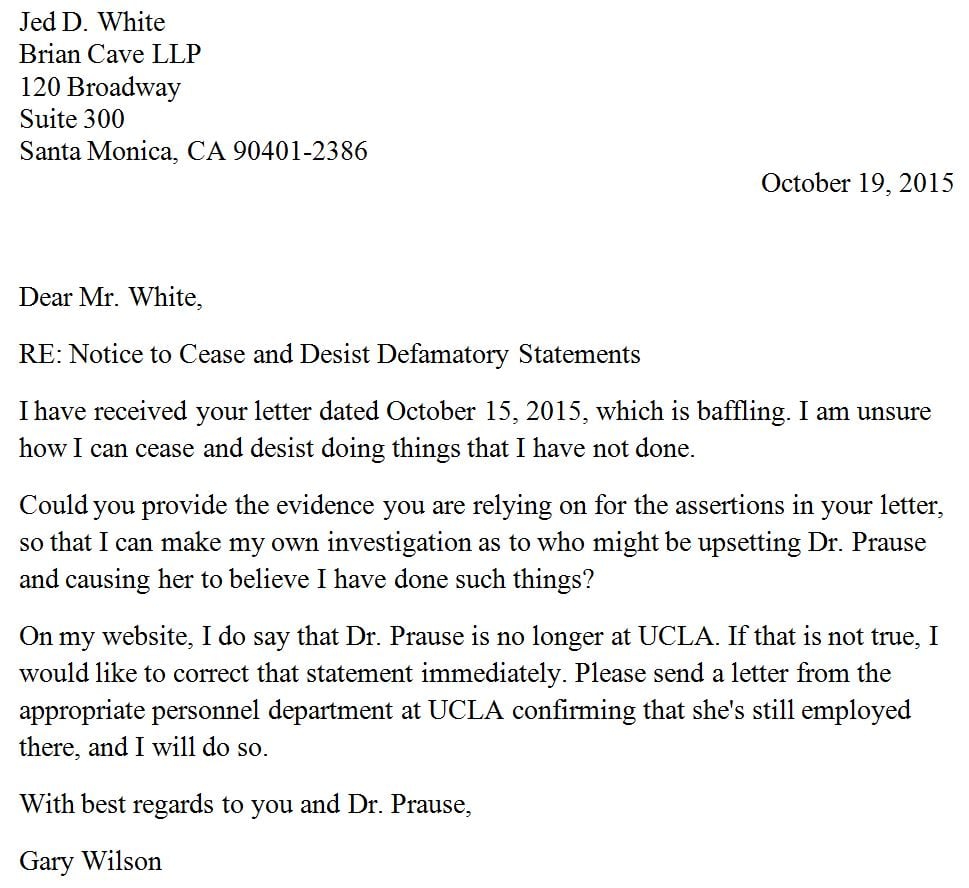Click the With best regards closing line
The width and height of the screenshot is (969, 888).
(x=244, y=803)
